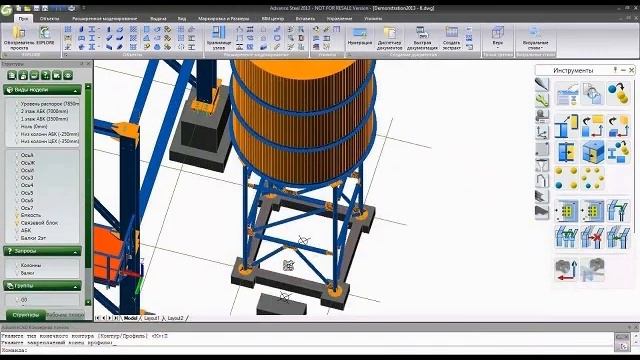Click blue cube with yellow face tool
The width and height of the screenshot is (640, 360).
592,152
